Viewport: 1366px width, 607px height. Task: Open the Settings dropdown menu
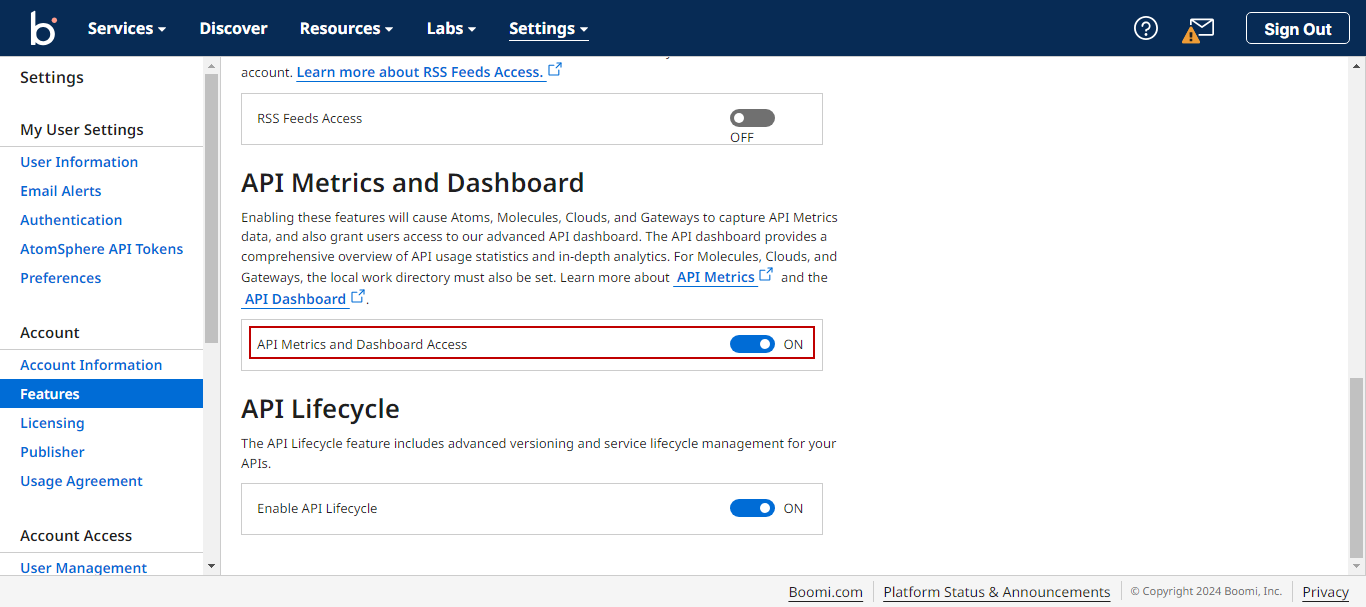549,28
